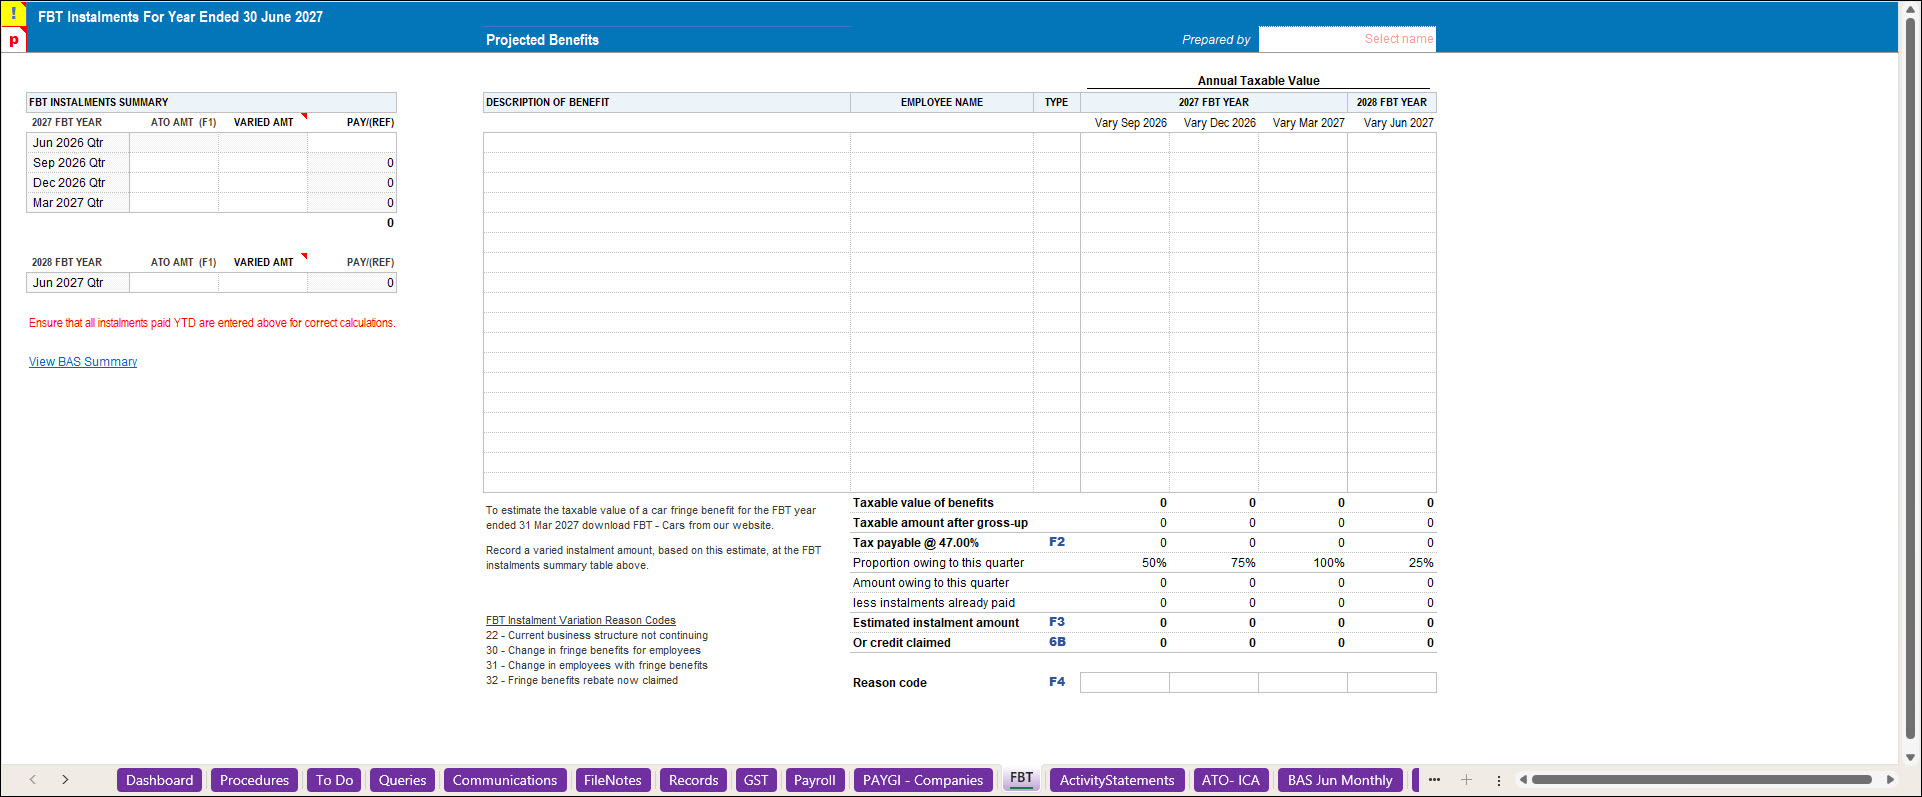The height and width of the screenshot is (797, 1922).
Task: Click the horizontal scrollbar right arrow
Action: 1890,780
